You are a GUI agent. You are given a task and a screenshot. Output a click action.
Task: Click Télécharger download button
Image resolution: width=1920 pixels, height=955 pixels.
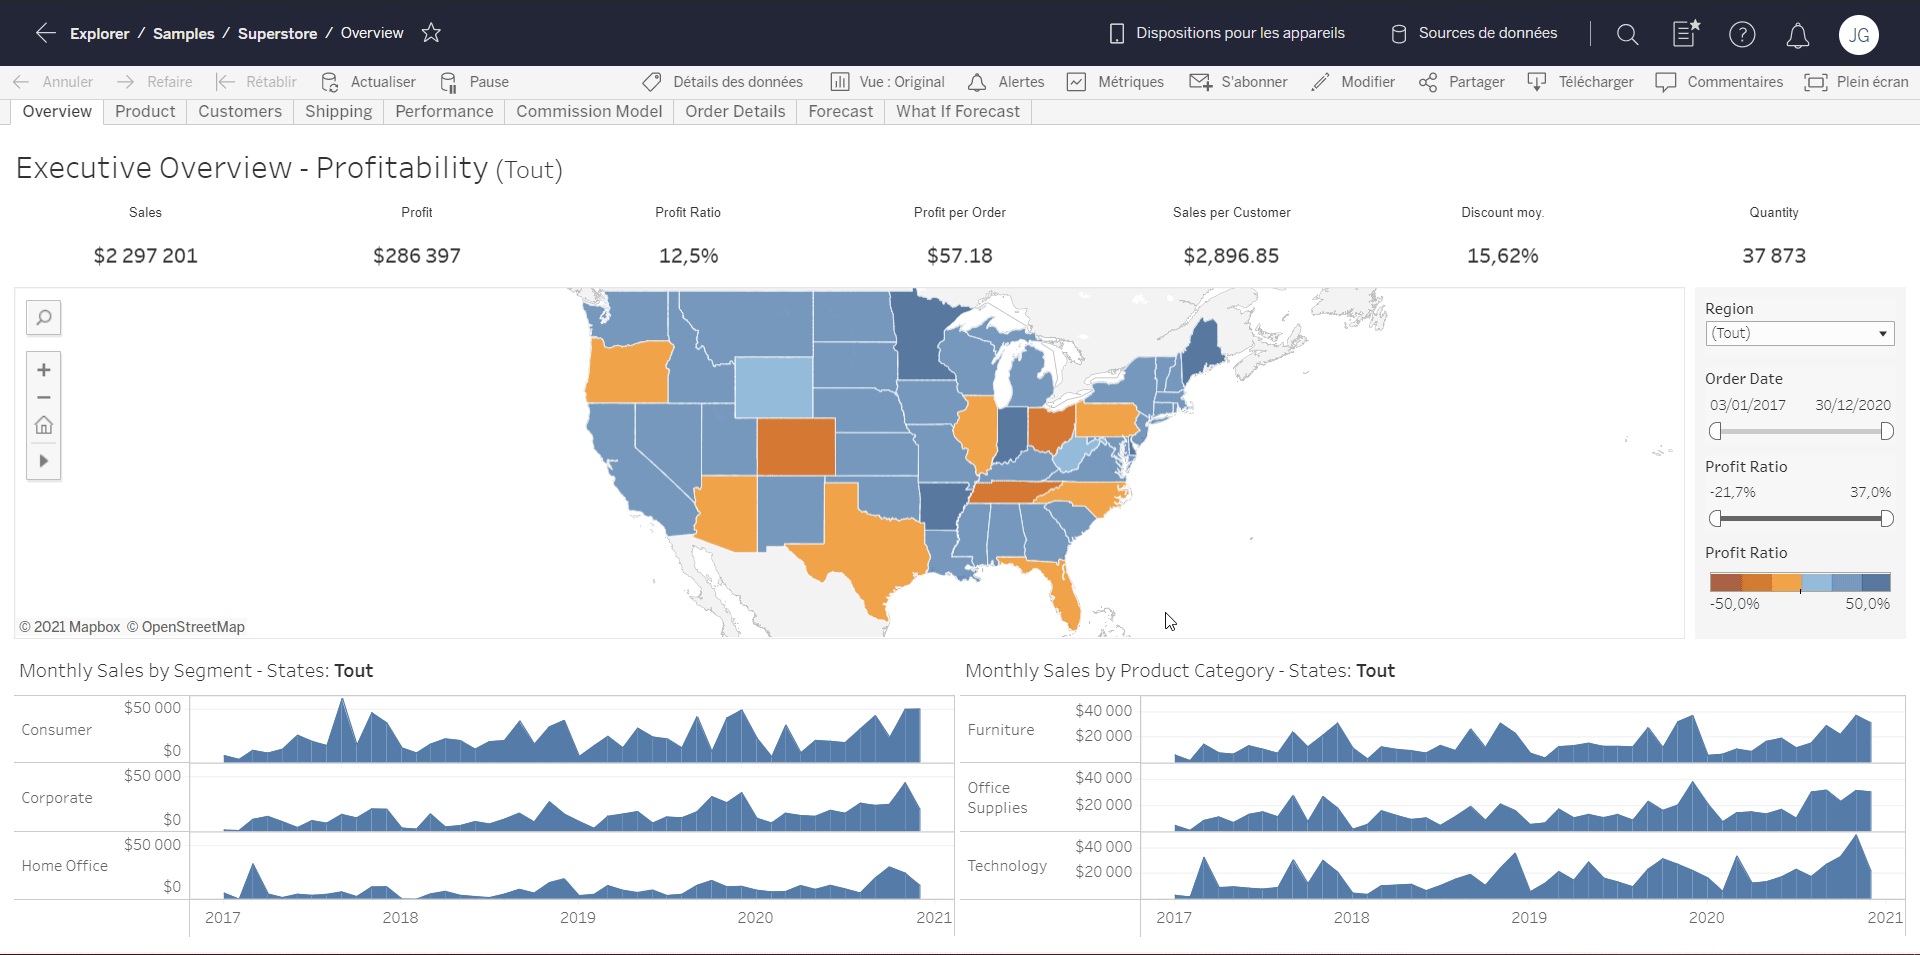click(x=1580, y=82)
